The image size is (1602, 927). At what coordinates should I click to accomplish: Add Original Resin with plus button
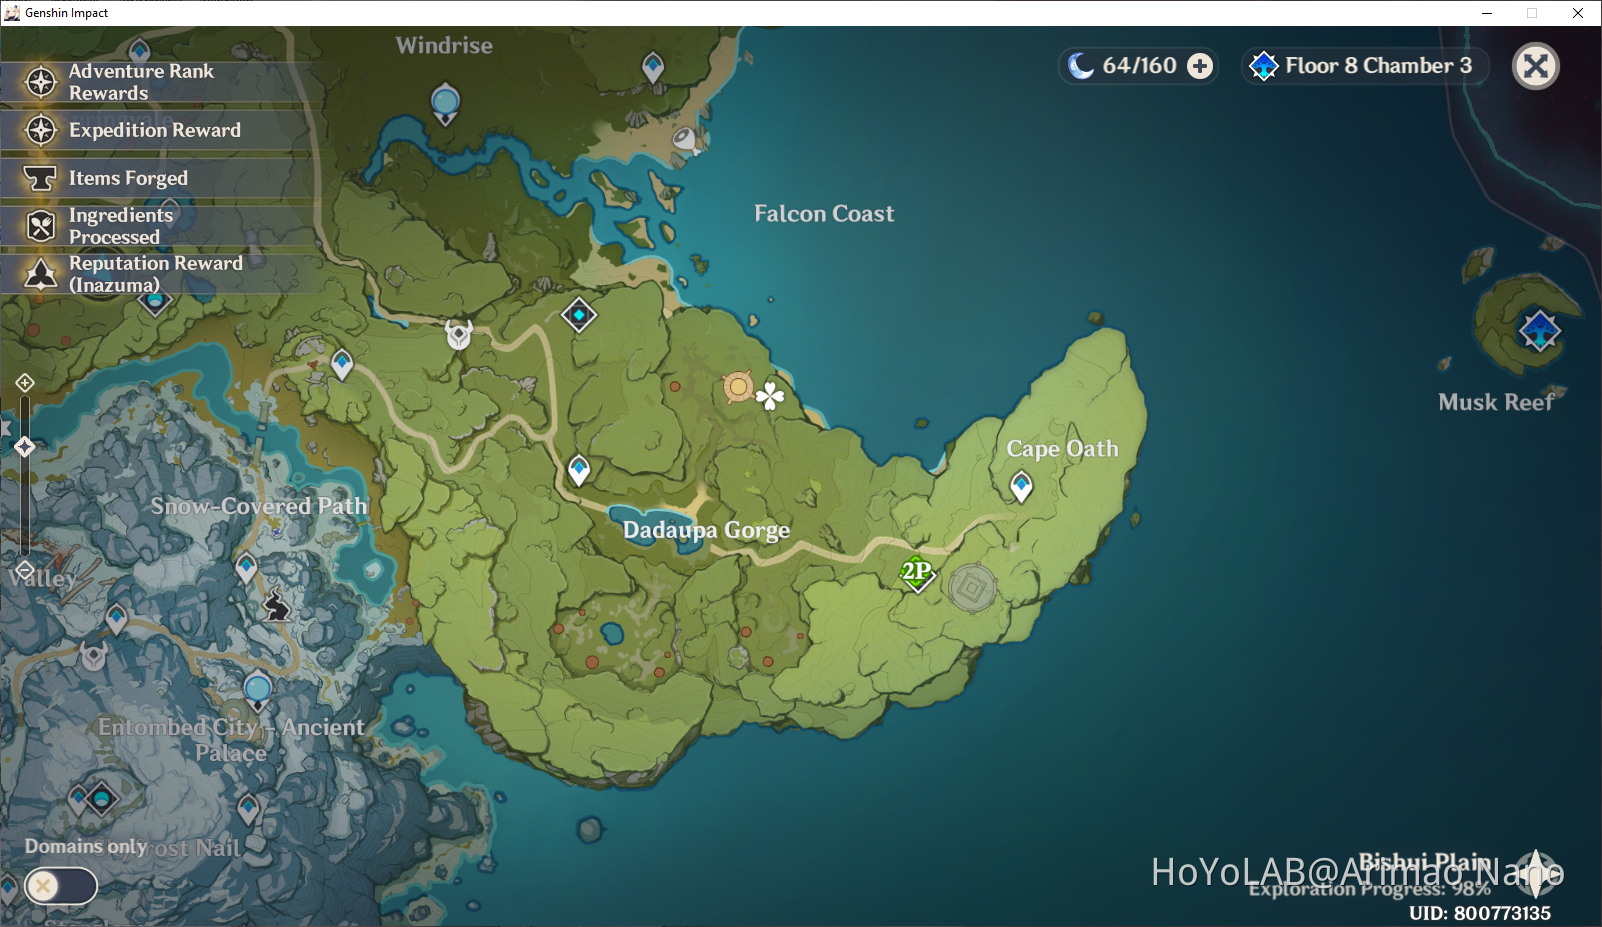[1200, 66]
